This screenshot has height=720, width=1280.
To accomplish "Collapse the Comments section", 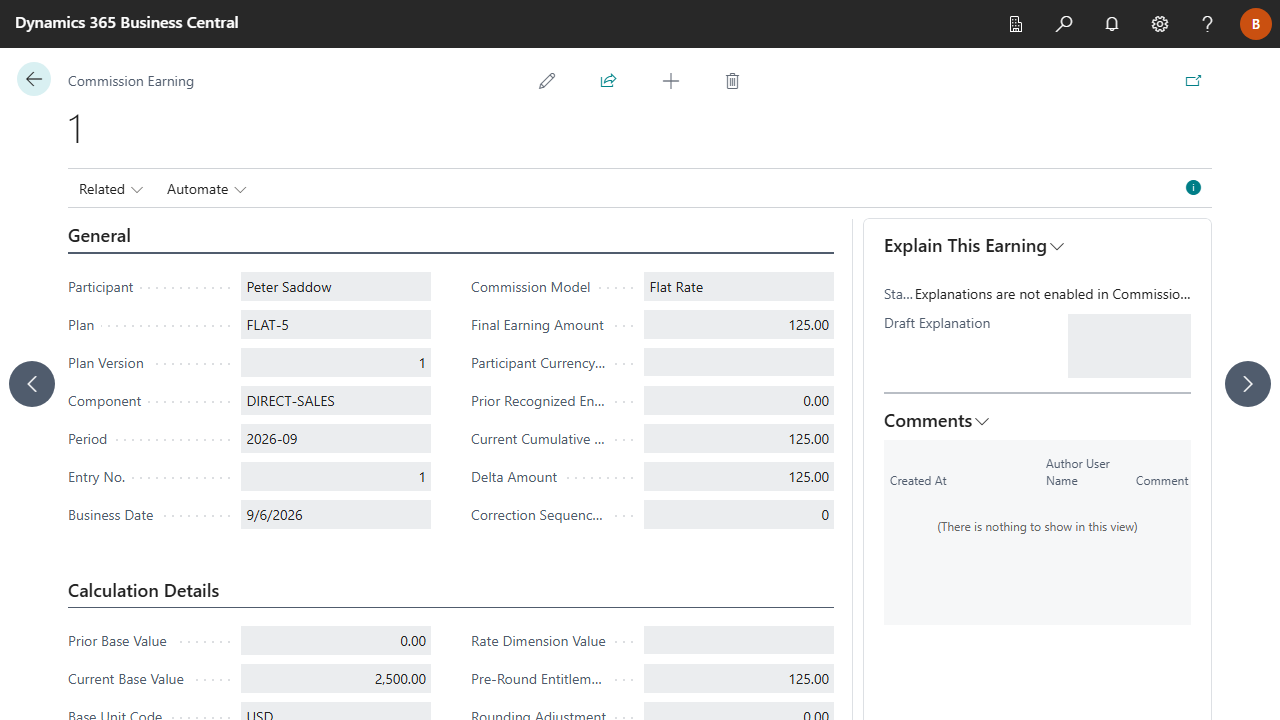I will [936, 421].
